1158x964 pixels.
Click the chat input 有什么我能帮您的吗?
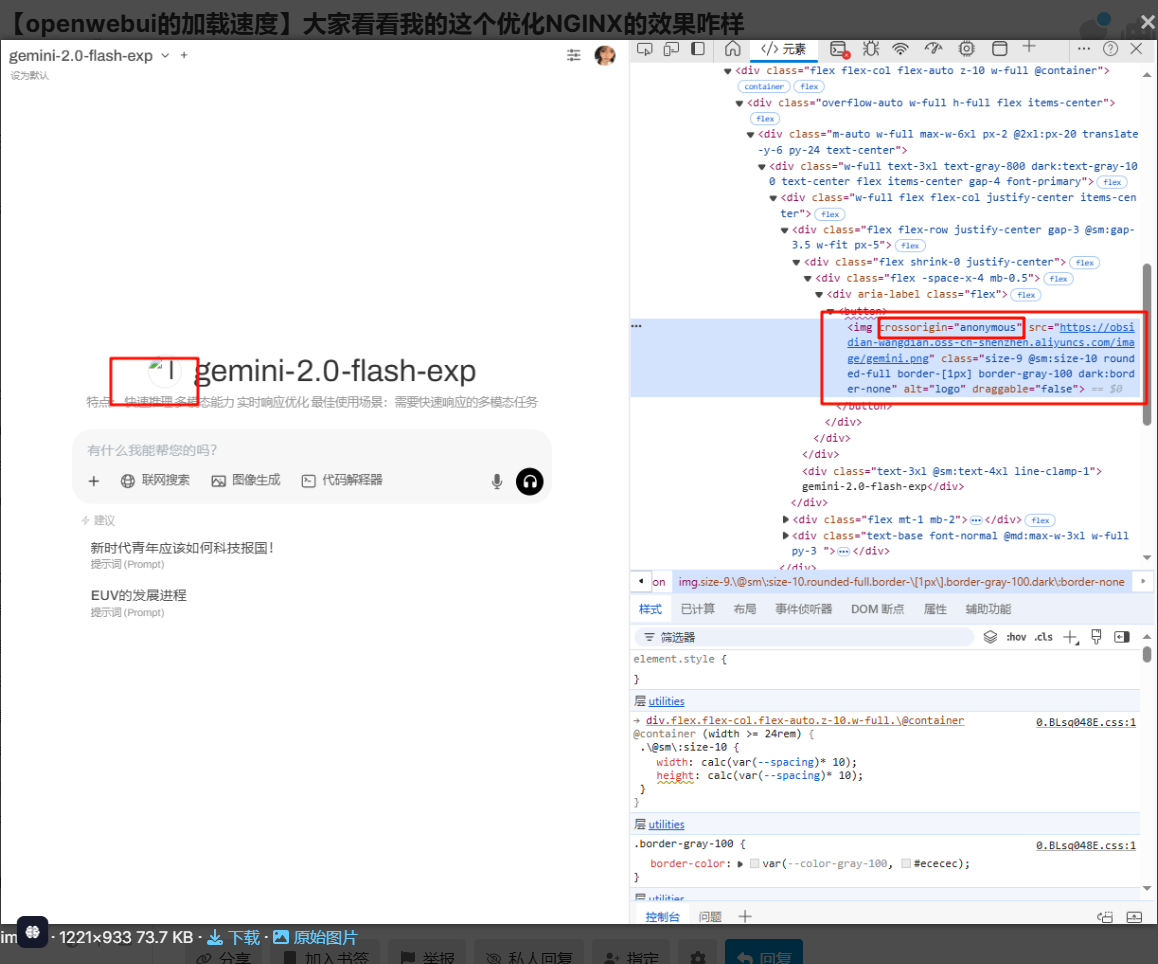point(312,450)
